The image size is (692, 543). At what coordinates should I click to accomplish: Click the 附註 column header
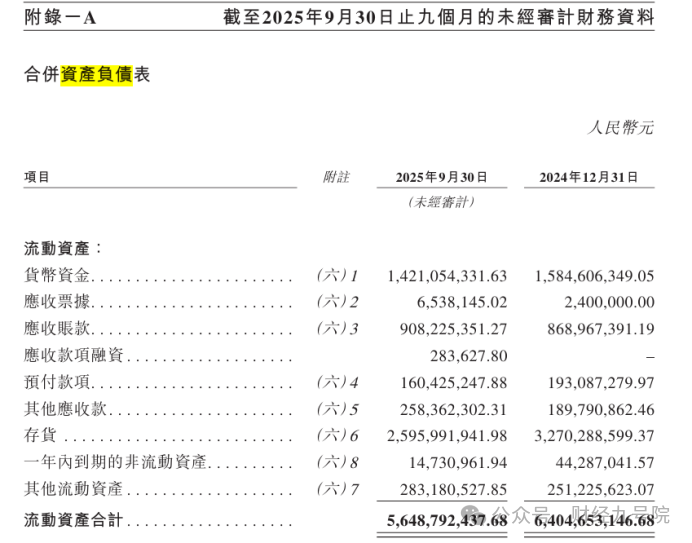coord(336,177)
